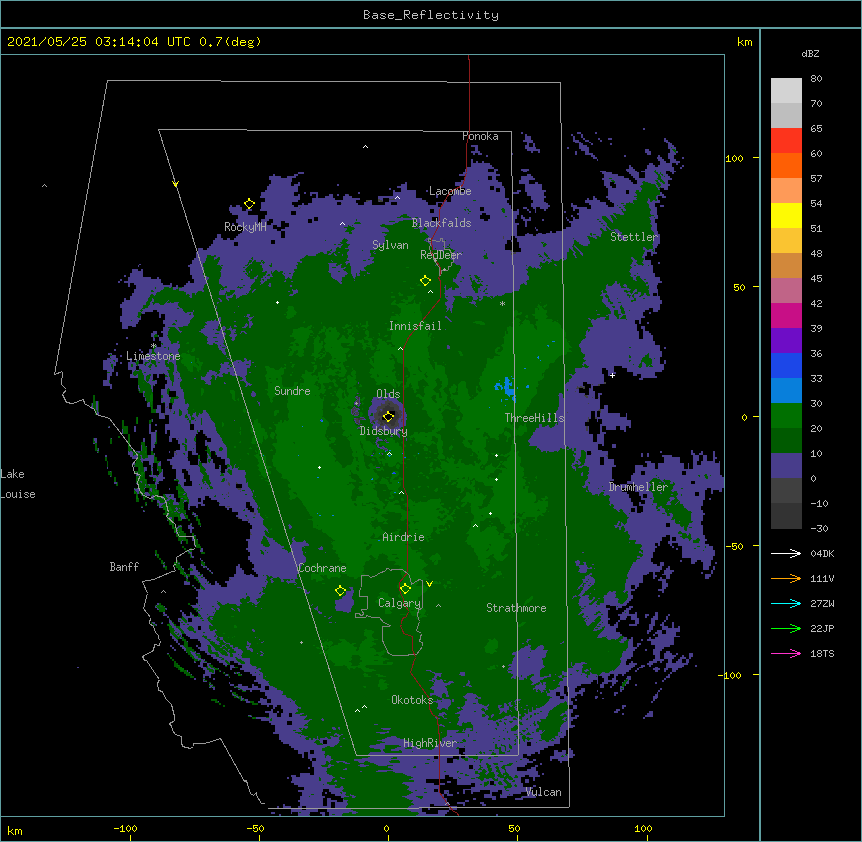Click the blue 36 dBZ color swatch
This screenshot has height=842, width=862.
coord(786,365)
